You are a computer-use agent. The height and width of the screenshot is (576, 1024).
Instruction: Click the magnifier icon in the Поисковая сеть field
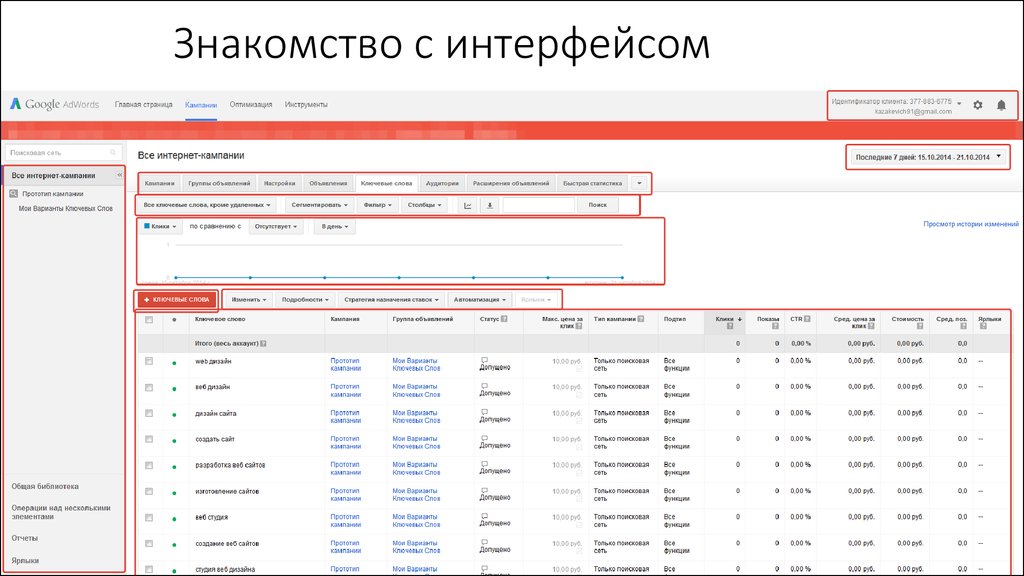113,153
